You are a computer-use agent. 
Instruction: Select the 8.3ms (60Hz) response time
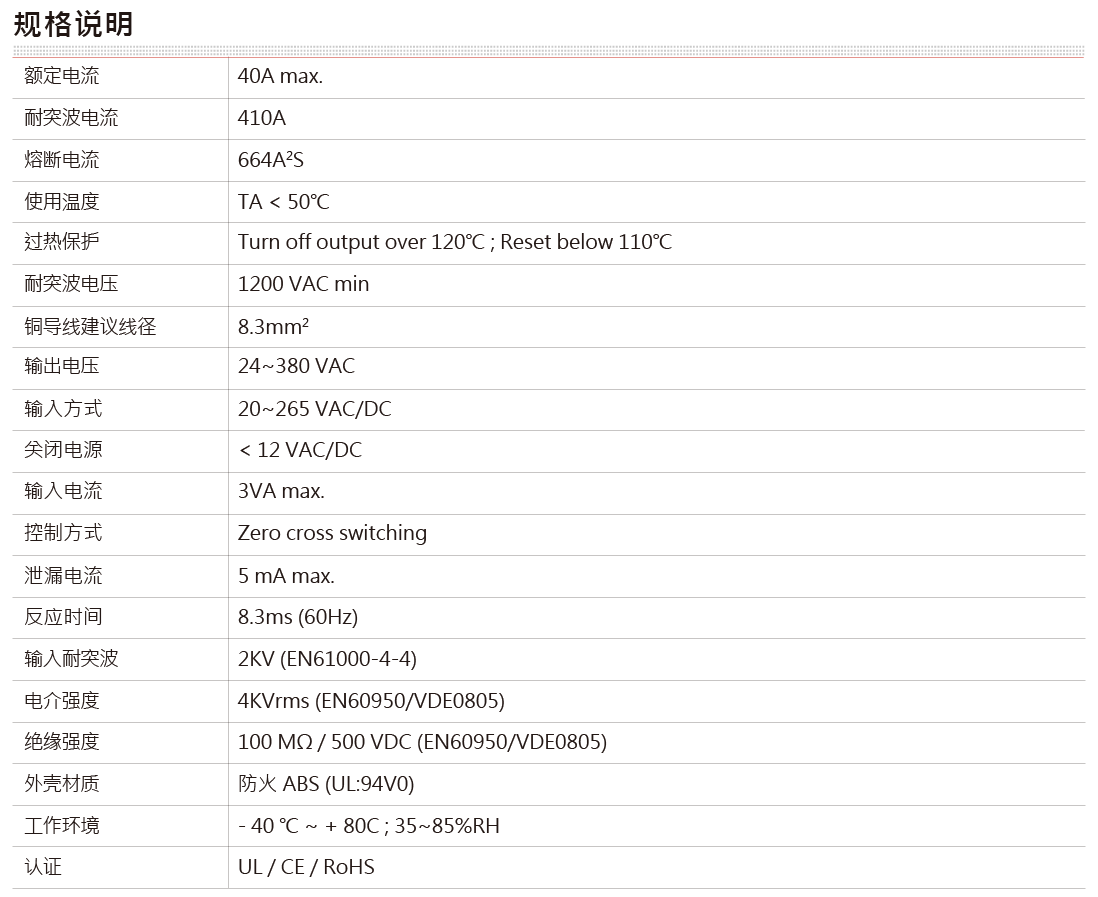[x=297, y=617]
